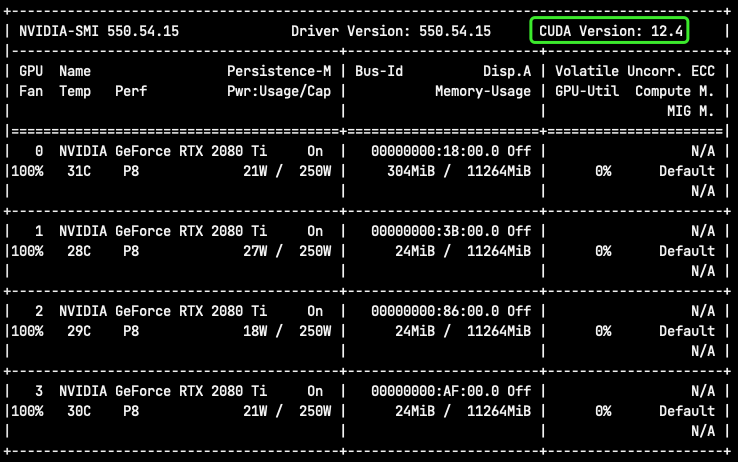Image resolution: width=738 pixels, height=462 pixels.
Task: Select the "24MiB" memory value for GPU 3
Action: click(415, 411)
